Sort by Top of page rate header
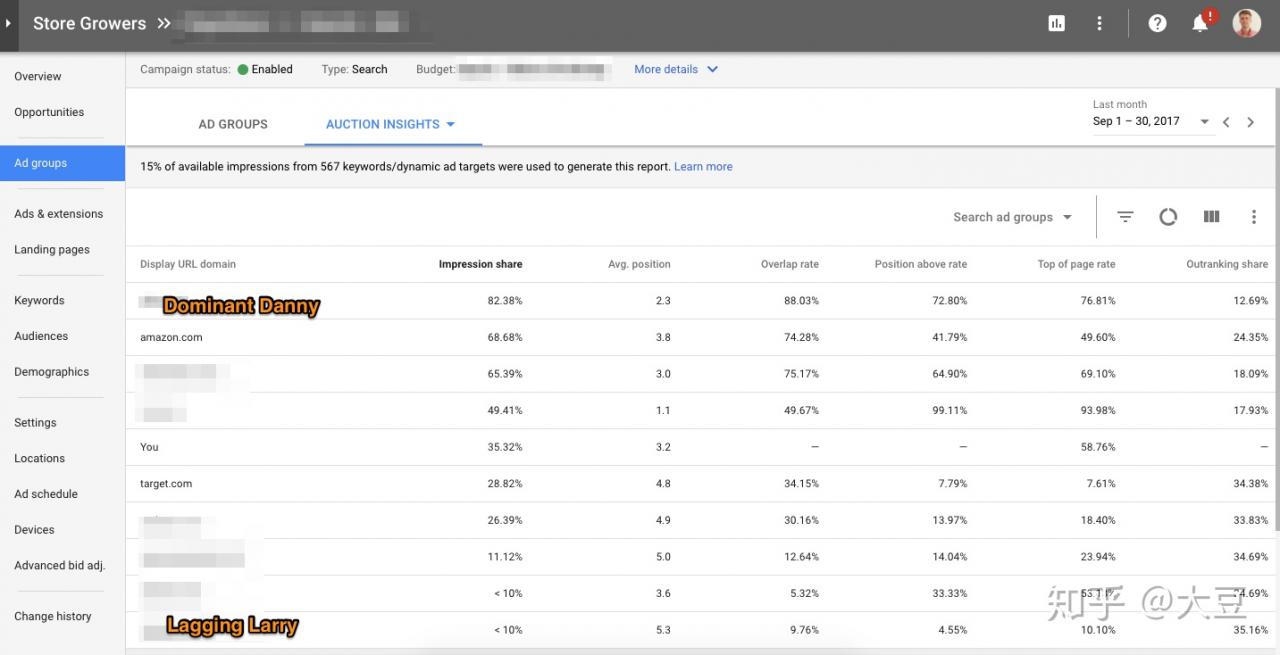Viewport: 1280px width, 655px height. coord(1076,264)
